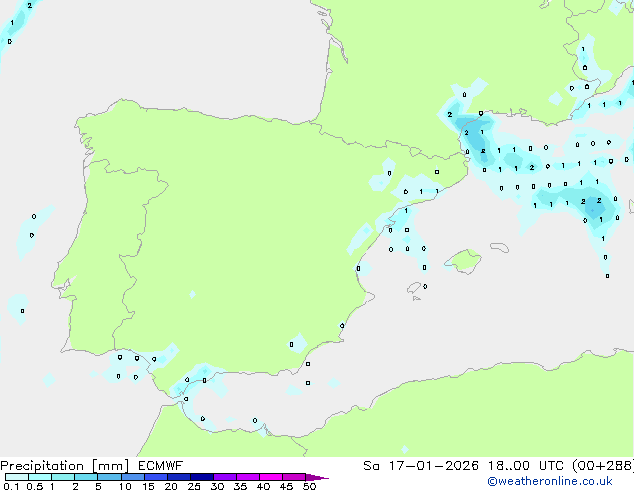
Task: Click the "0.5" legend scale number
Action: point(35,486)
